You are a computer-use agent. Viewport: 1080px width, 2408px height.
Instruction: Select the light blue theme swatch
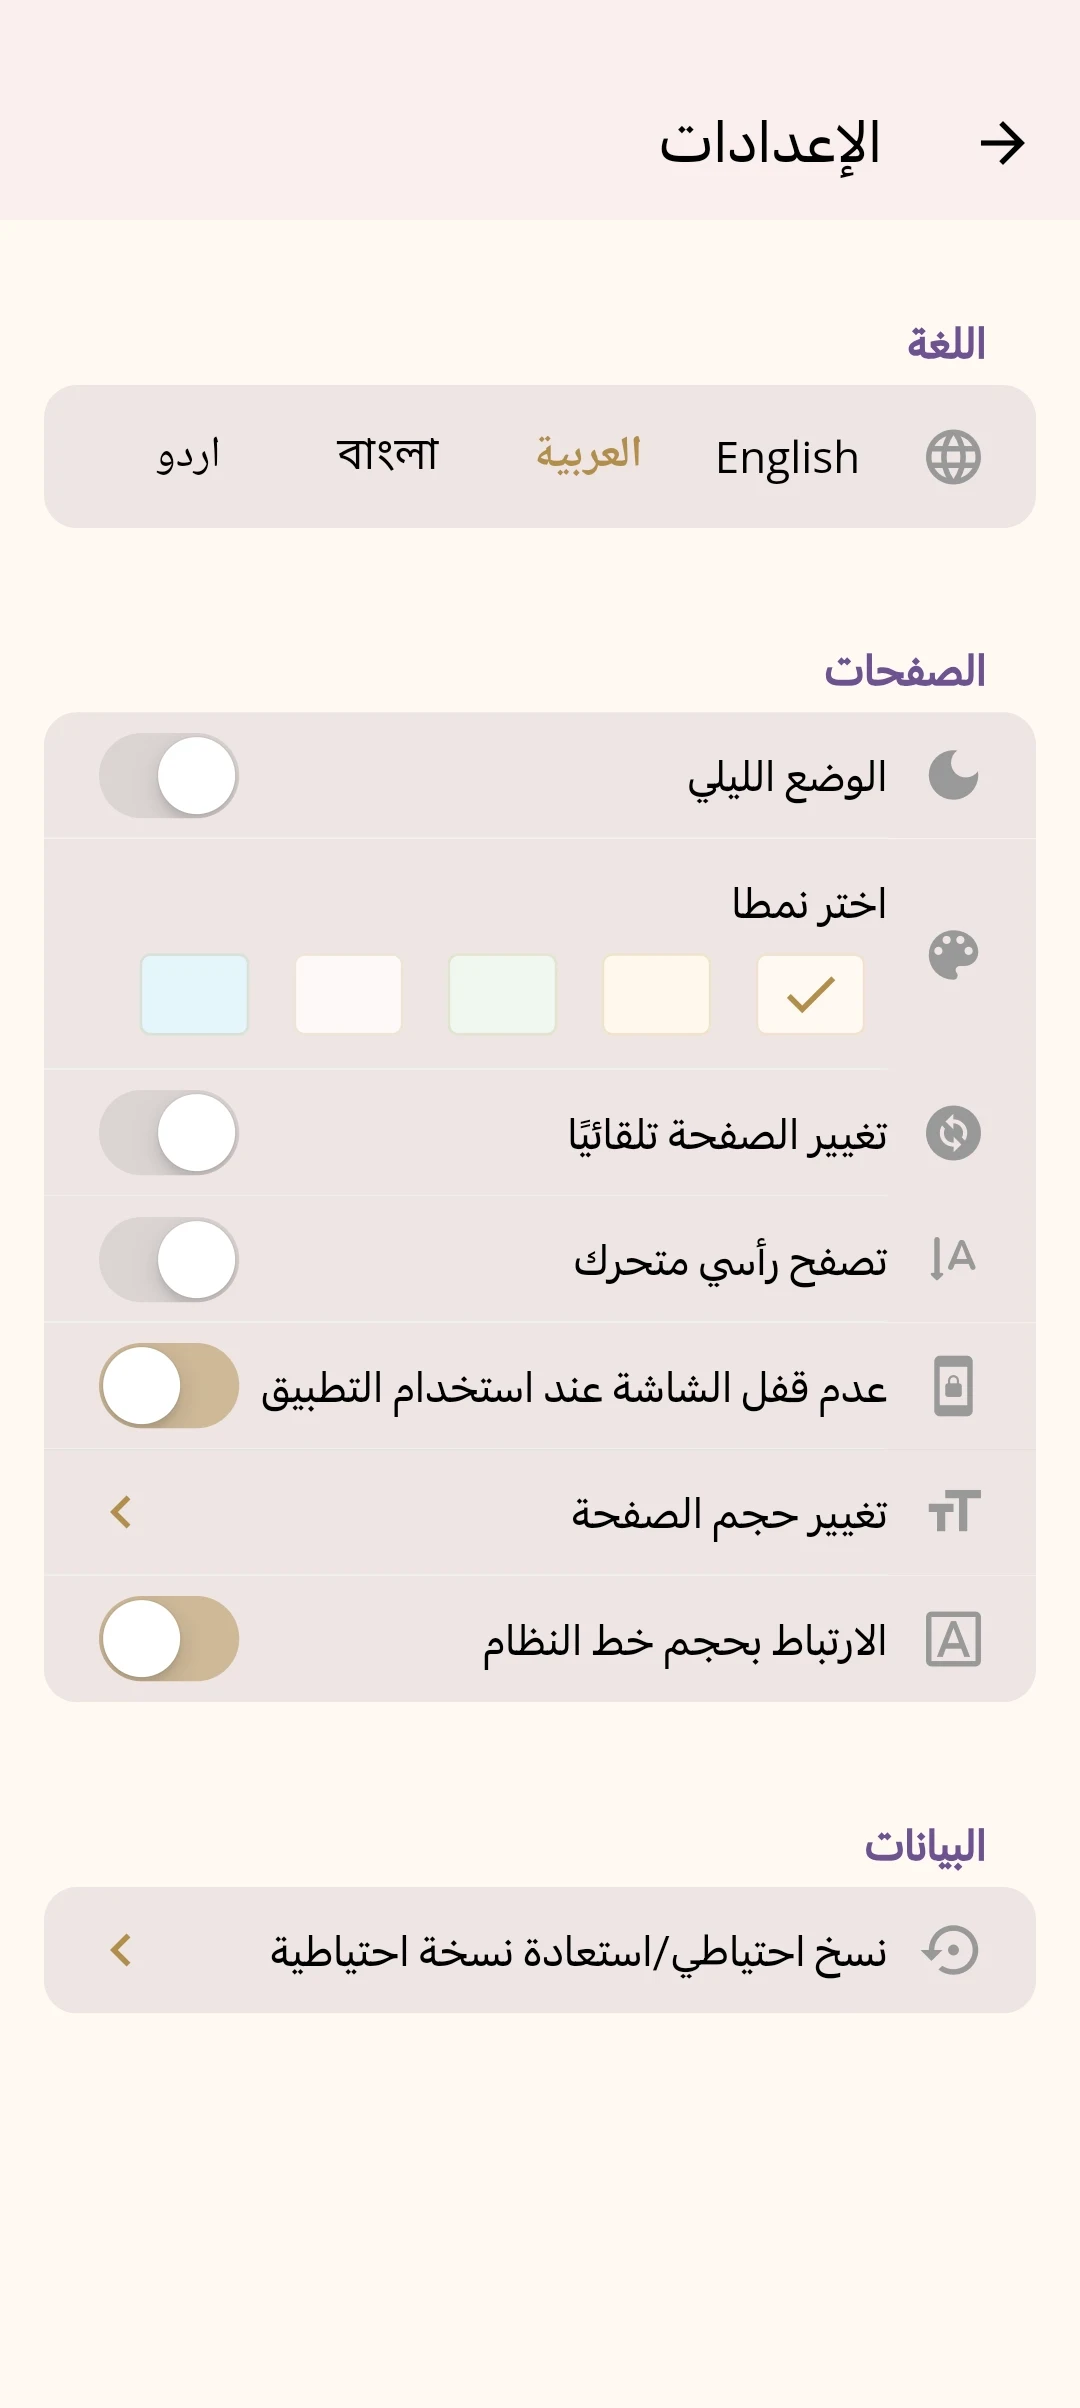(x=194, y=994)
